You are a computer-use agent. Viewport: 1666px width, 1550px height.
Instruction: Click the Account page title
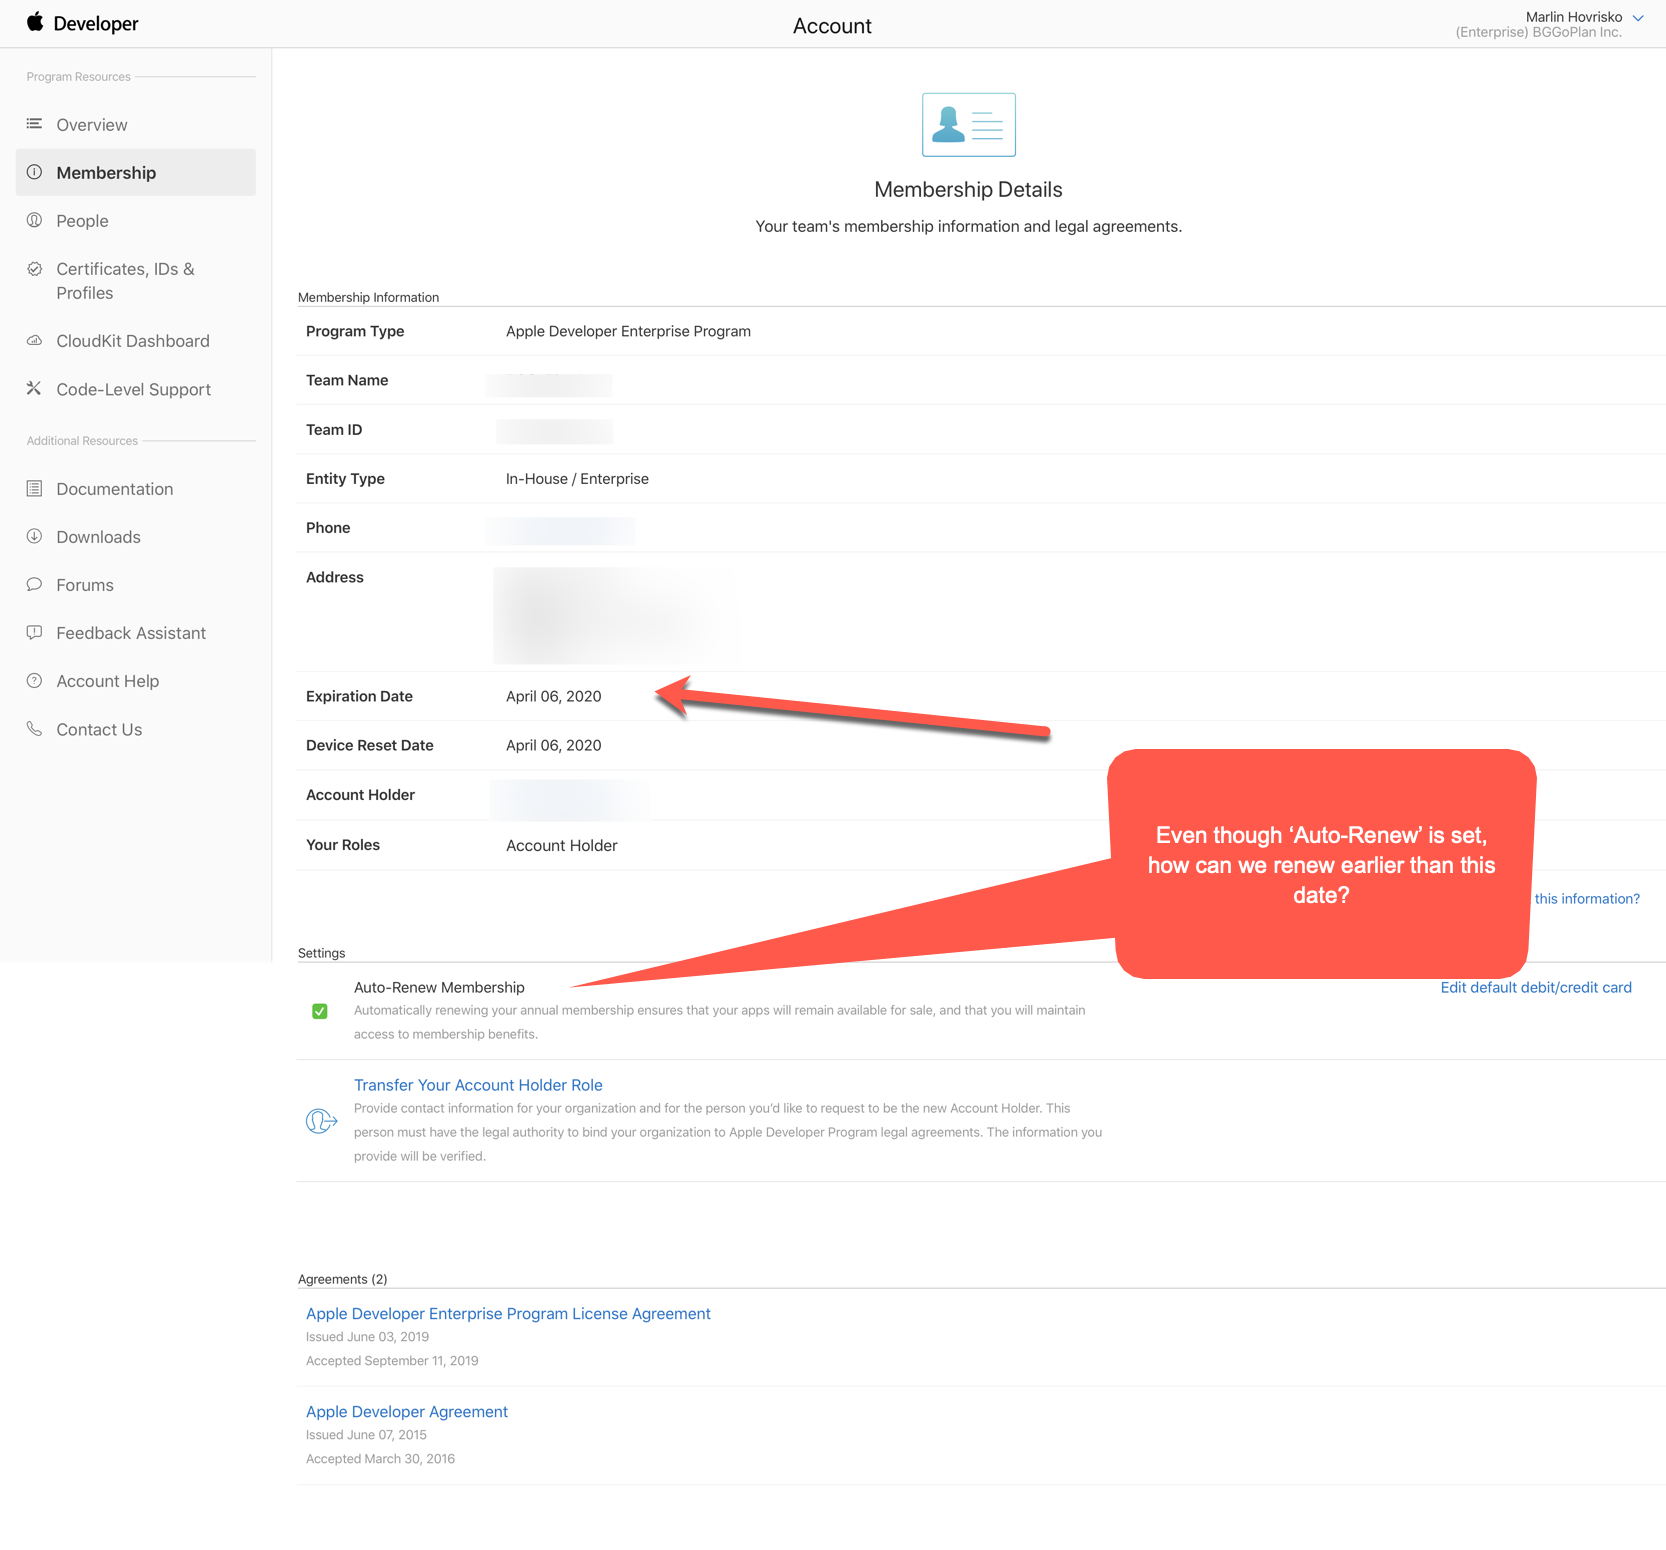(832, 26)
